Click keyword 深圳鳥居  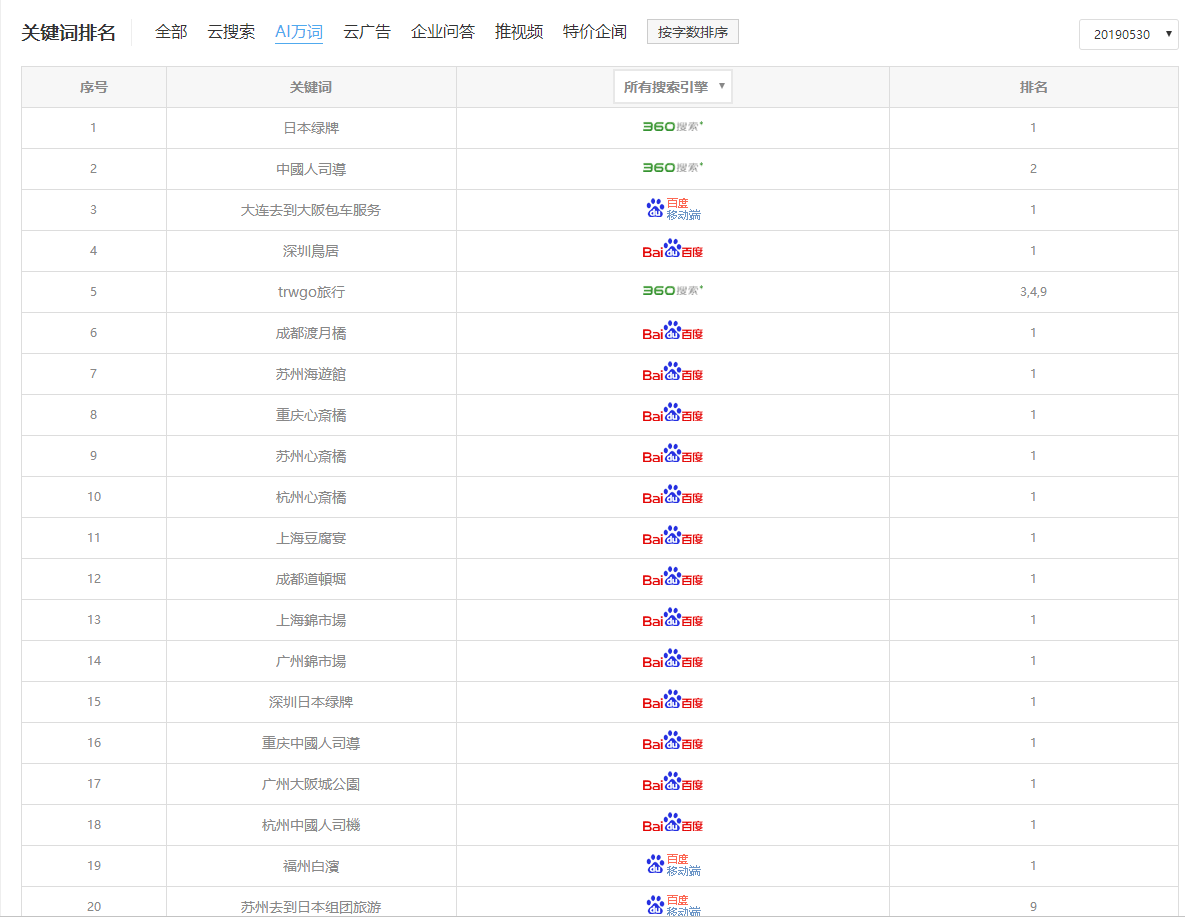(311, 251)
